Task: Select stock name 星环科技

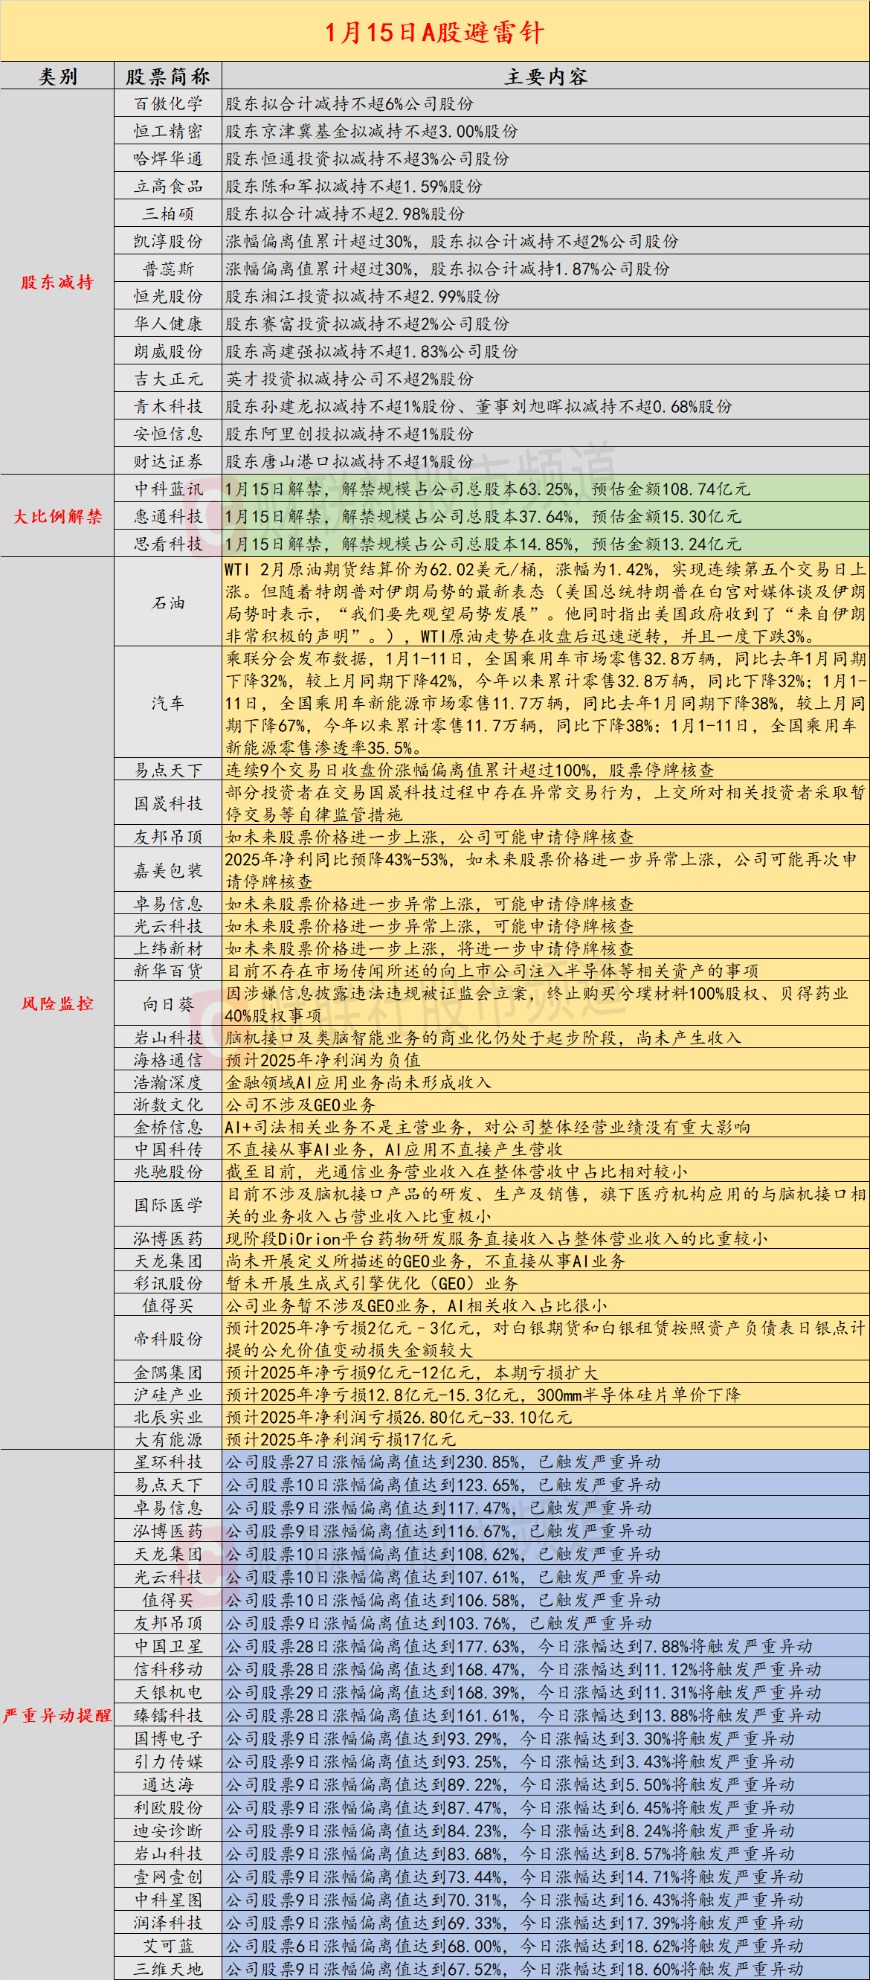Action: tap(168, 1462)
